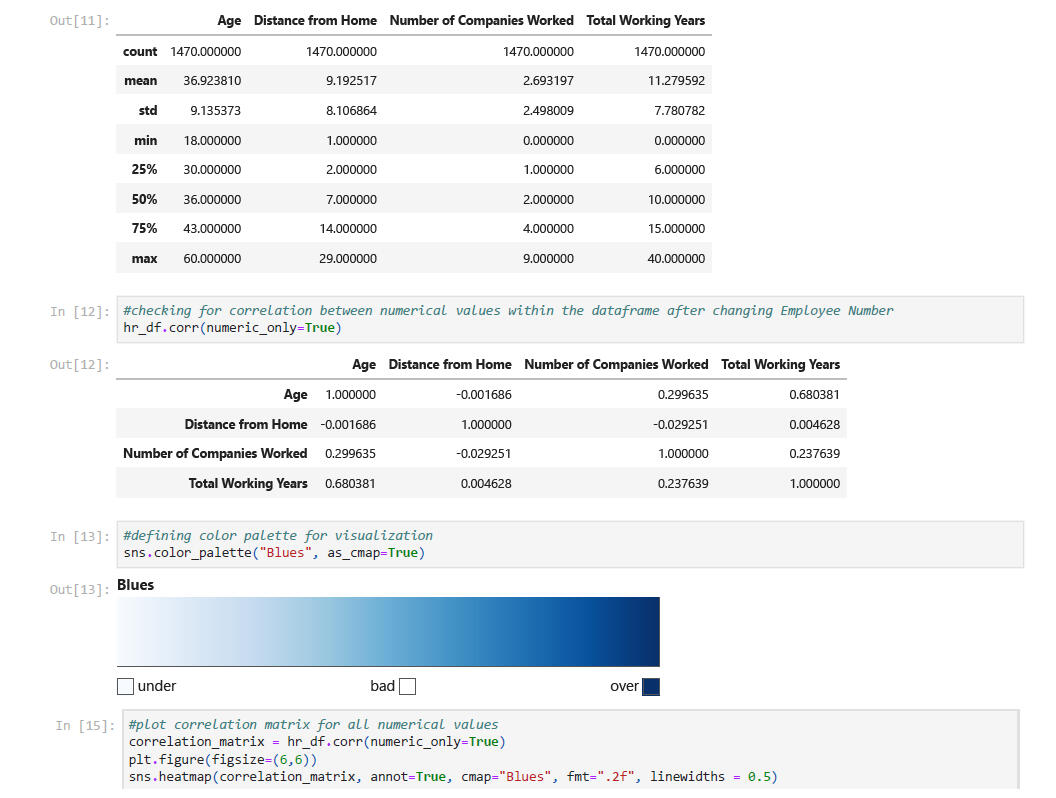
Task: Click the std value 8.106864
Action: pyautogui.click(x=352, y=110)
